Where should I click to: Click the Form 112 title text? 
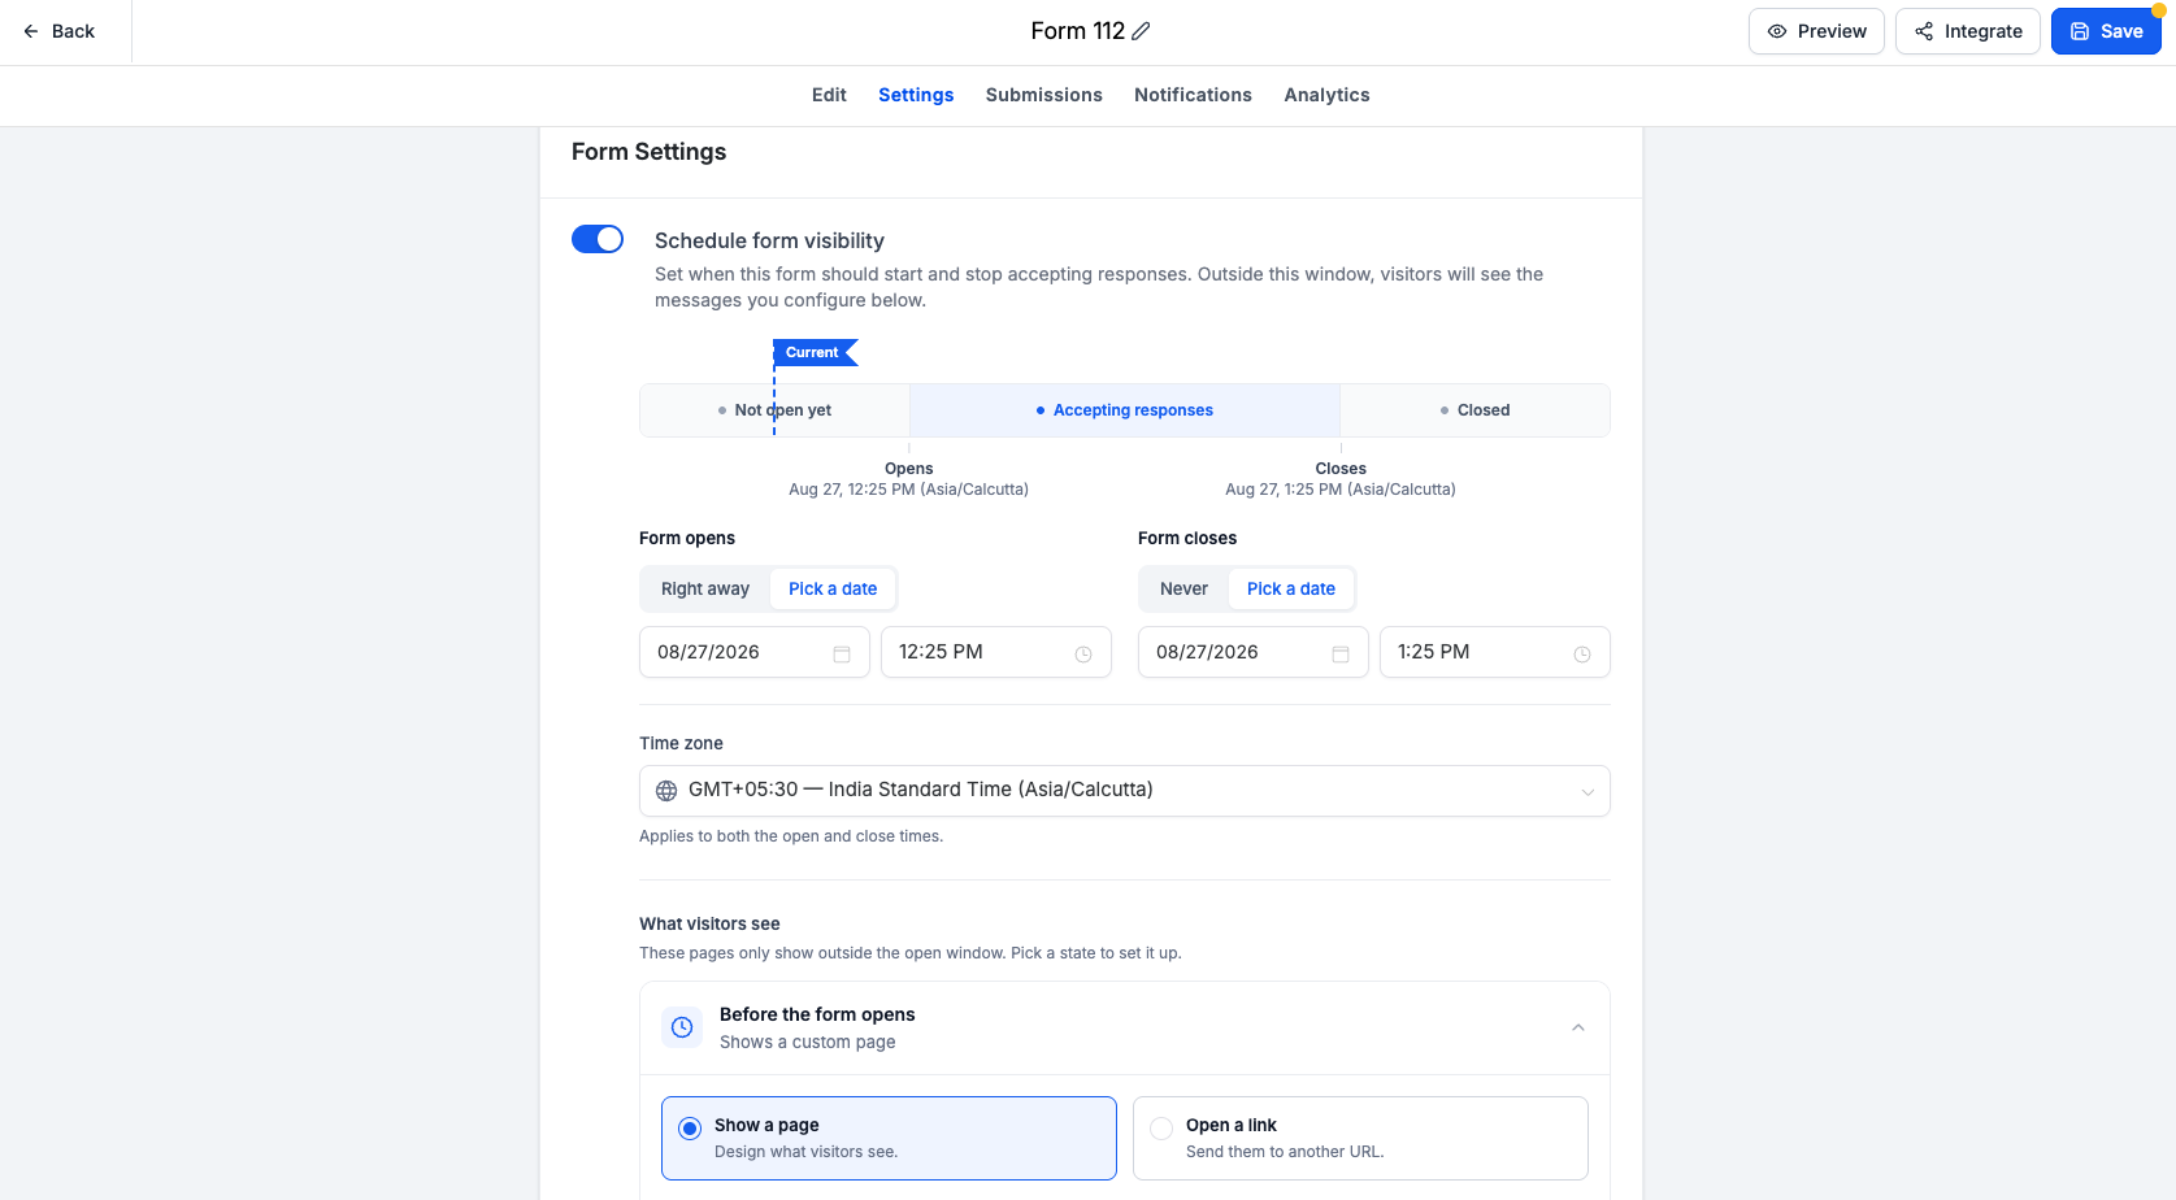tap(1077, 31)
